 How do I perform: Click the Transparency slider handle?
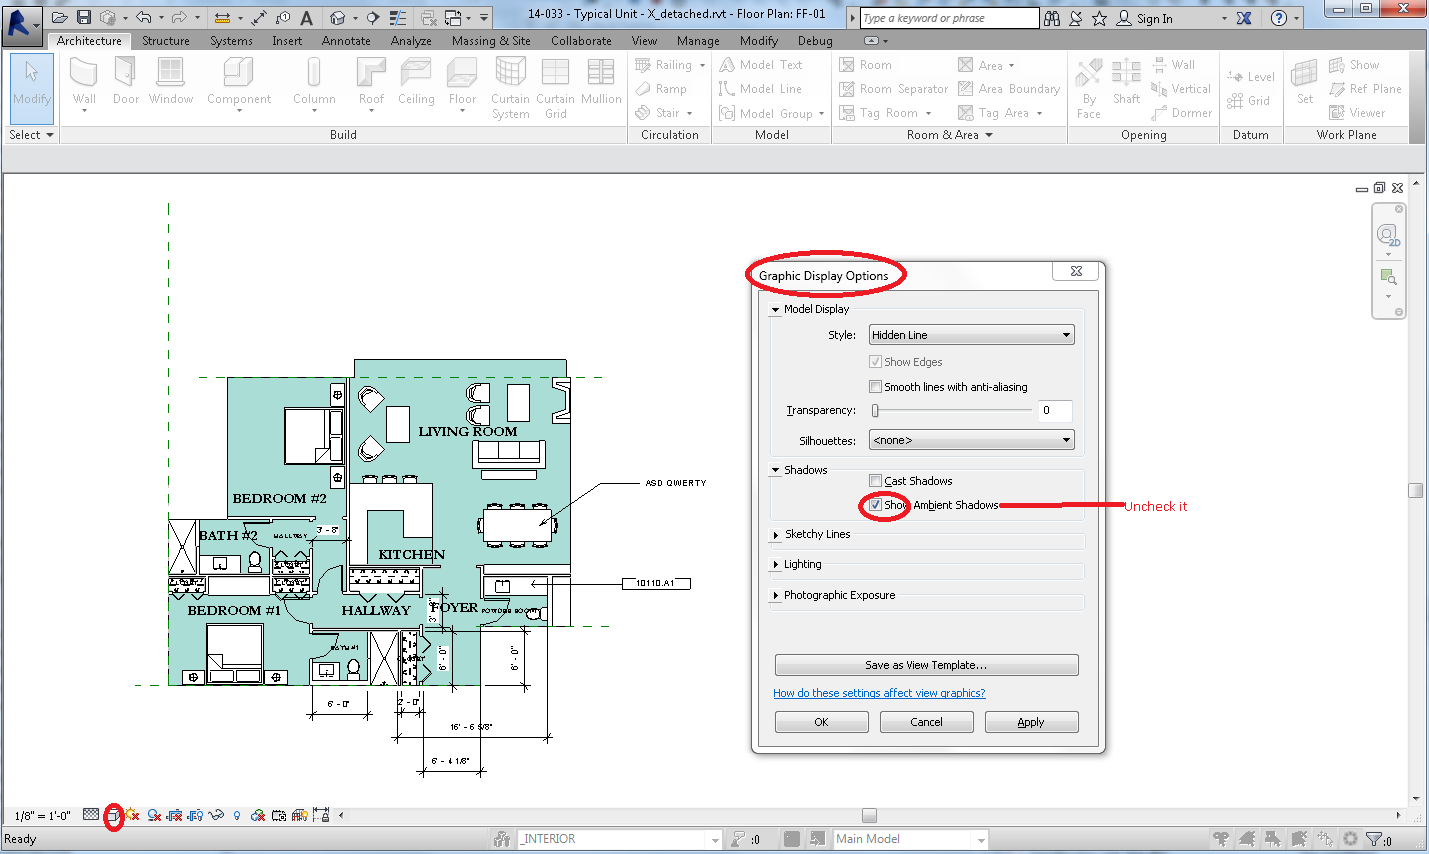click(875, 410)
